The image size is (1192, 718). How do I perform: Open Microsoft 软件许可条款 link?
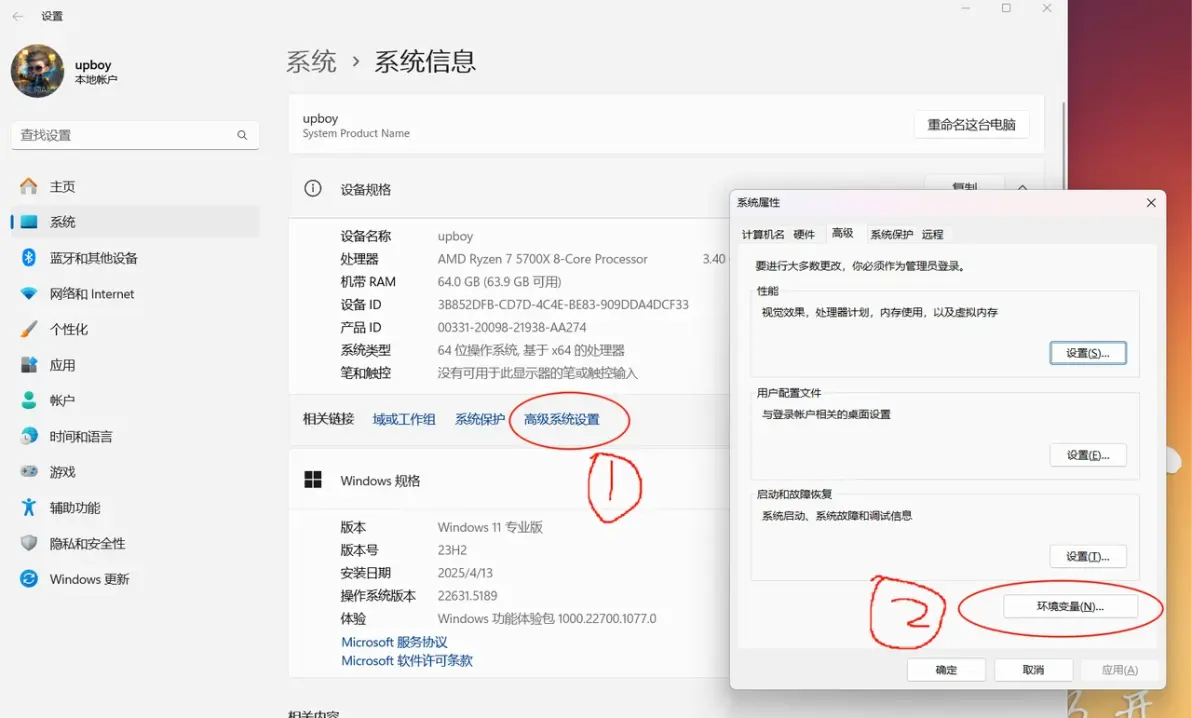coord(407,661)
